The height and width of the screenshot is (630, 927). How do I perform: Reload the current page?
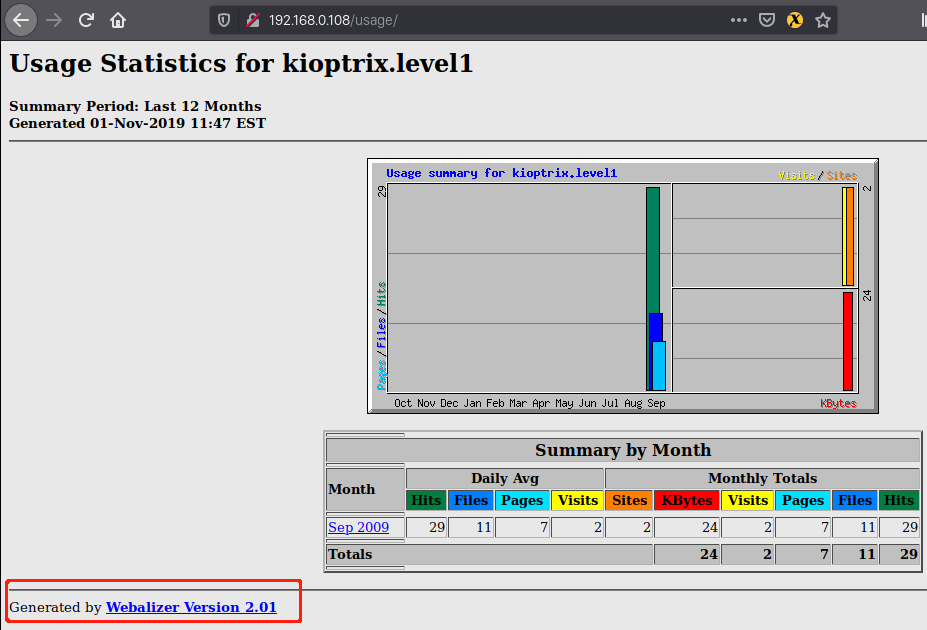coord(86,20)
